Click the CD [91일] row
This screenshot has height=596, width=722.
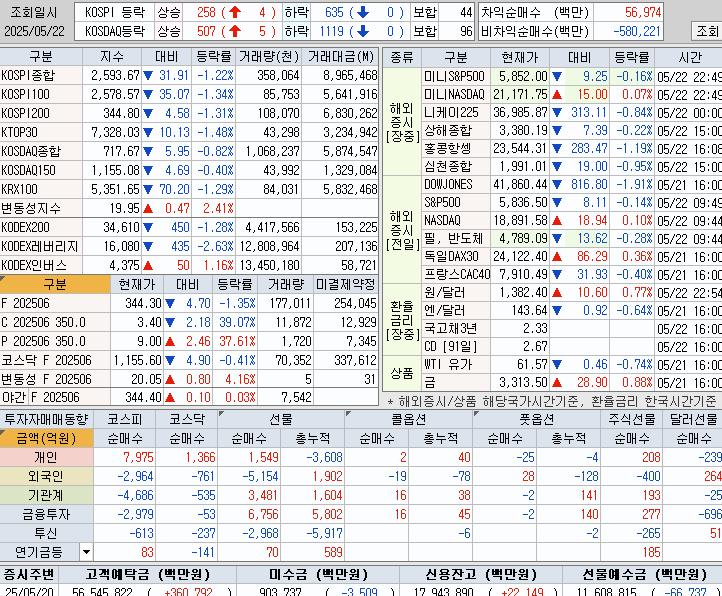click(x=572, y=346)
